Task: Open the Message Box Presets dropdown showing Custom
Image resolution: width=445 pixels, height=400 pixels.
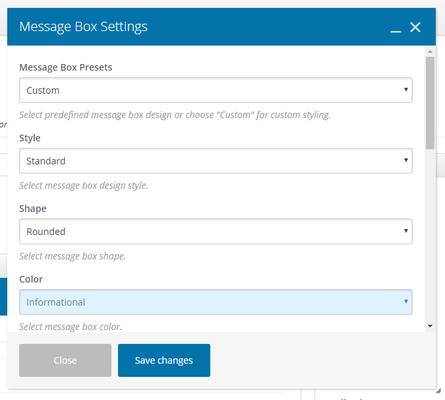Action: (x=216, y=90)
